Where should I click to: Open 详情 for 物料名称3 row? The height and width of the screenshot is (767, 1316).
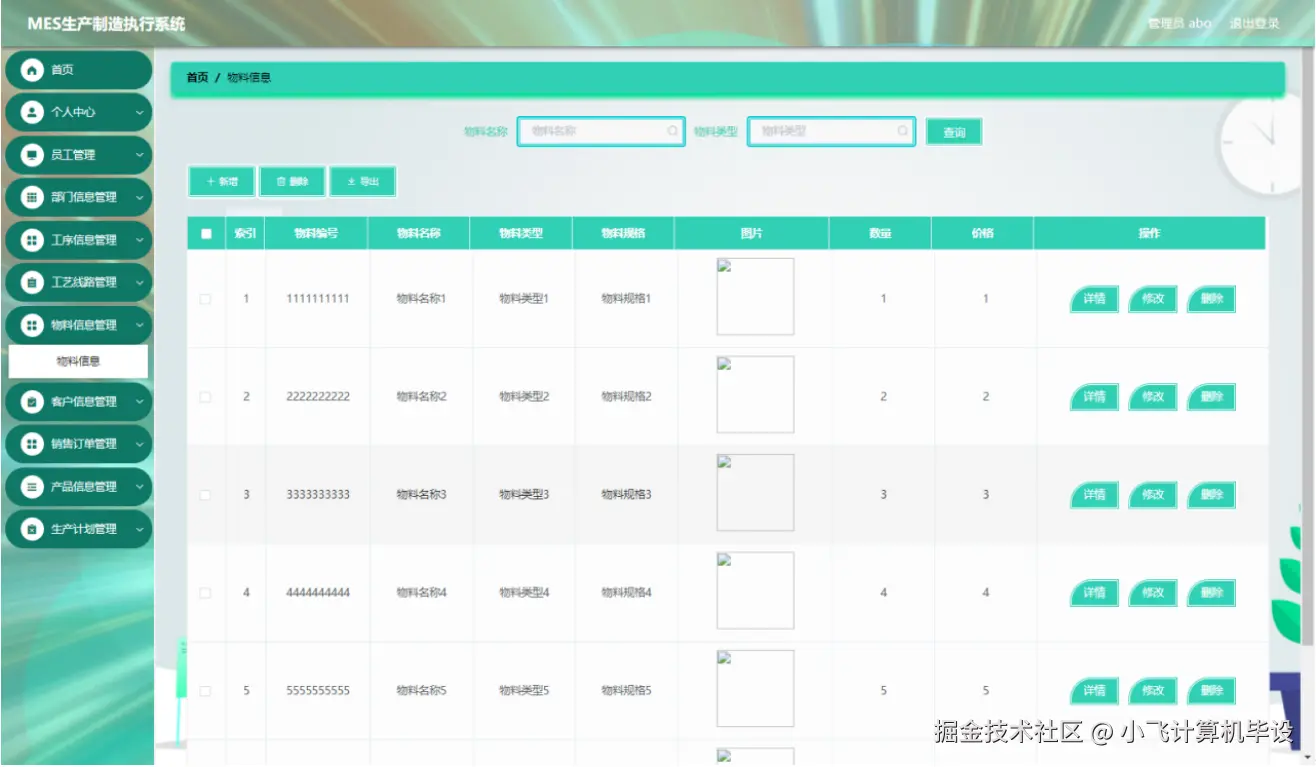tap(1094, 495)
